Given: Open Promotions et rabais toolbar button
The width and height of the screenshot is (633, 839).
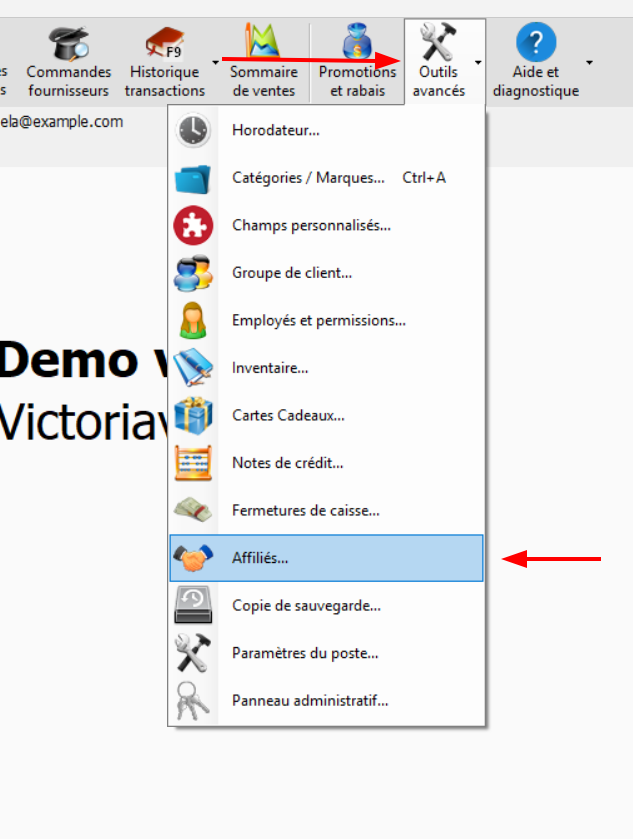Looking at the screenshot, I should point(357,62).
